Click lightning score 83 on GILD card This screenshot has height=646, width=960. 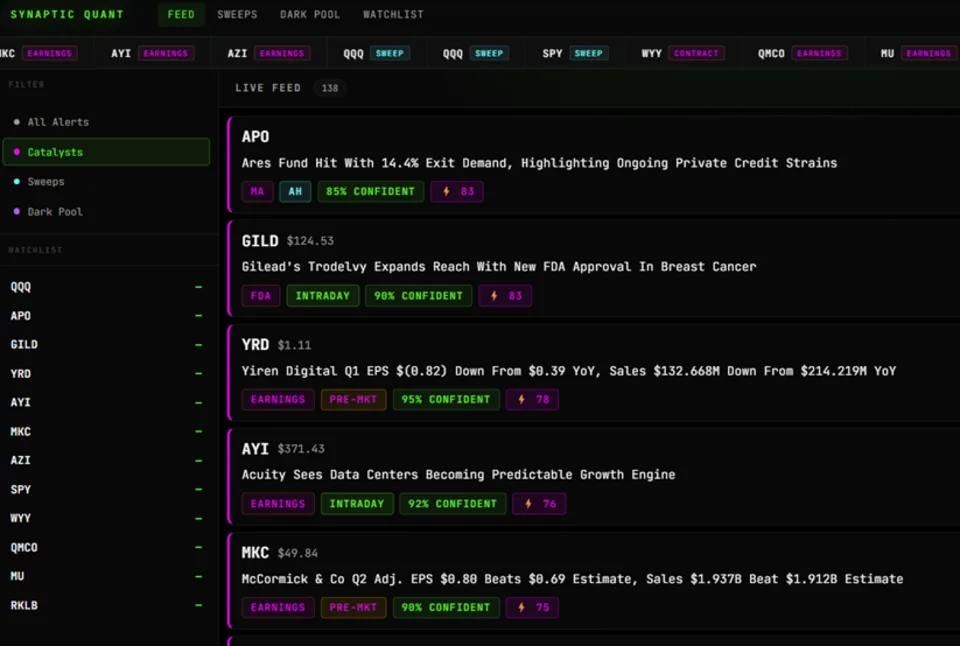coord(504,296)
